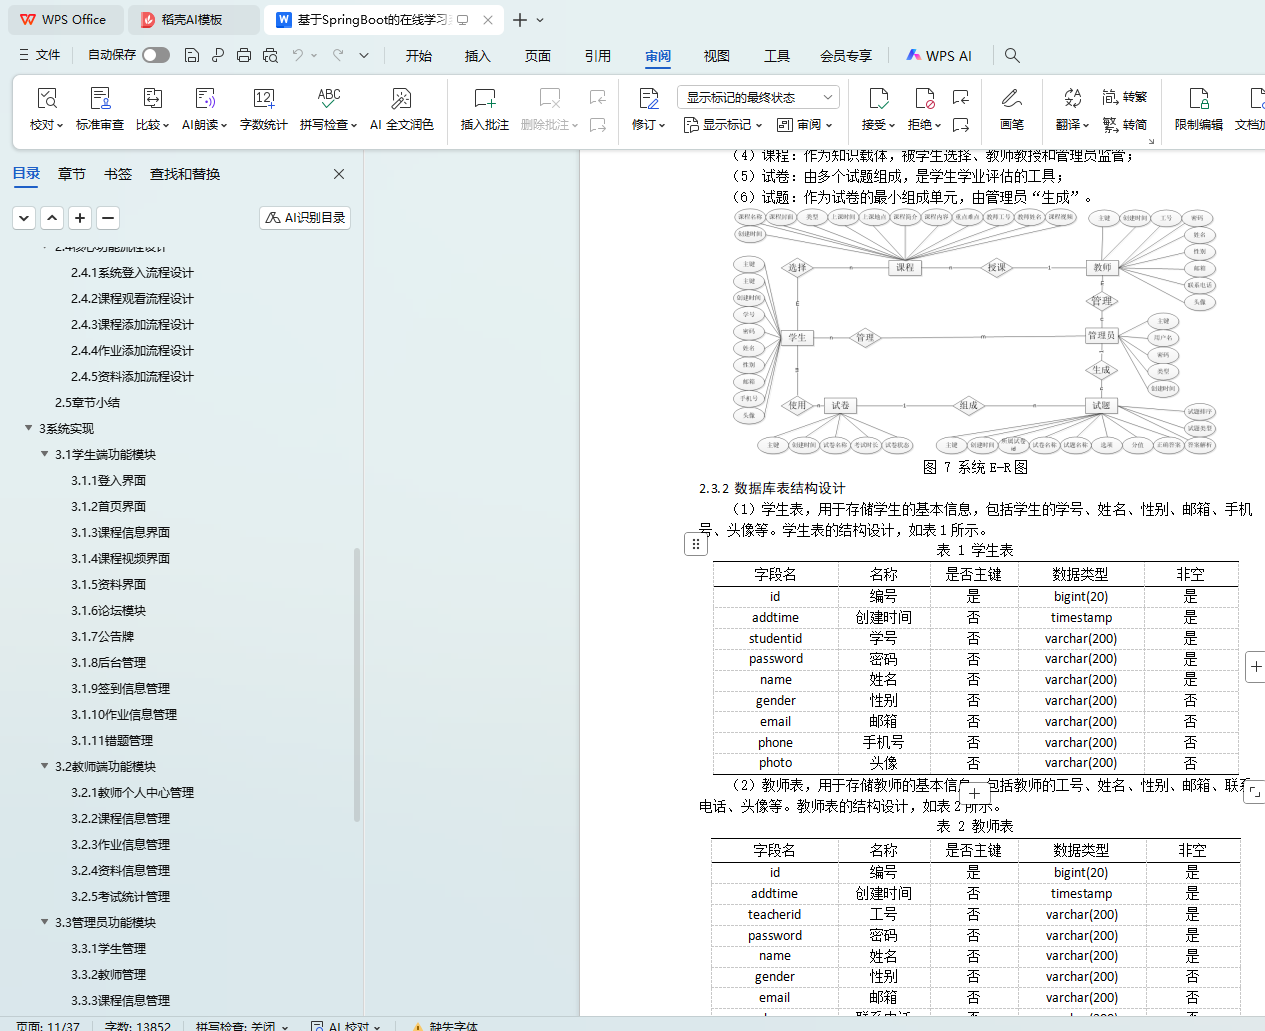Screen dimensions: 1265x1031
Task: Open the 显示标记的最终状态 dropdown
Action: [x=757, y=97]
